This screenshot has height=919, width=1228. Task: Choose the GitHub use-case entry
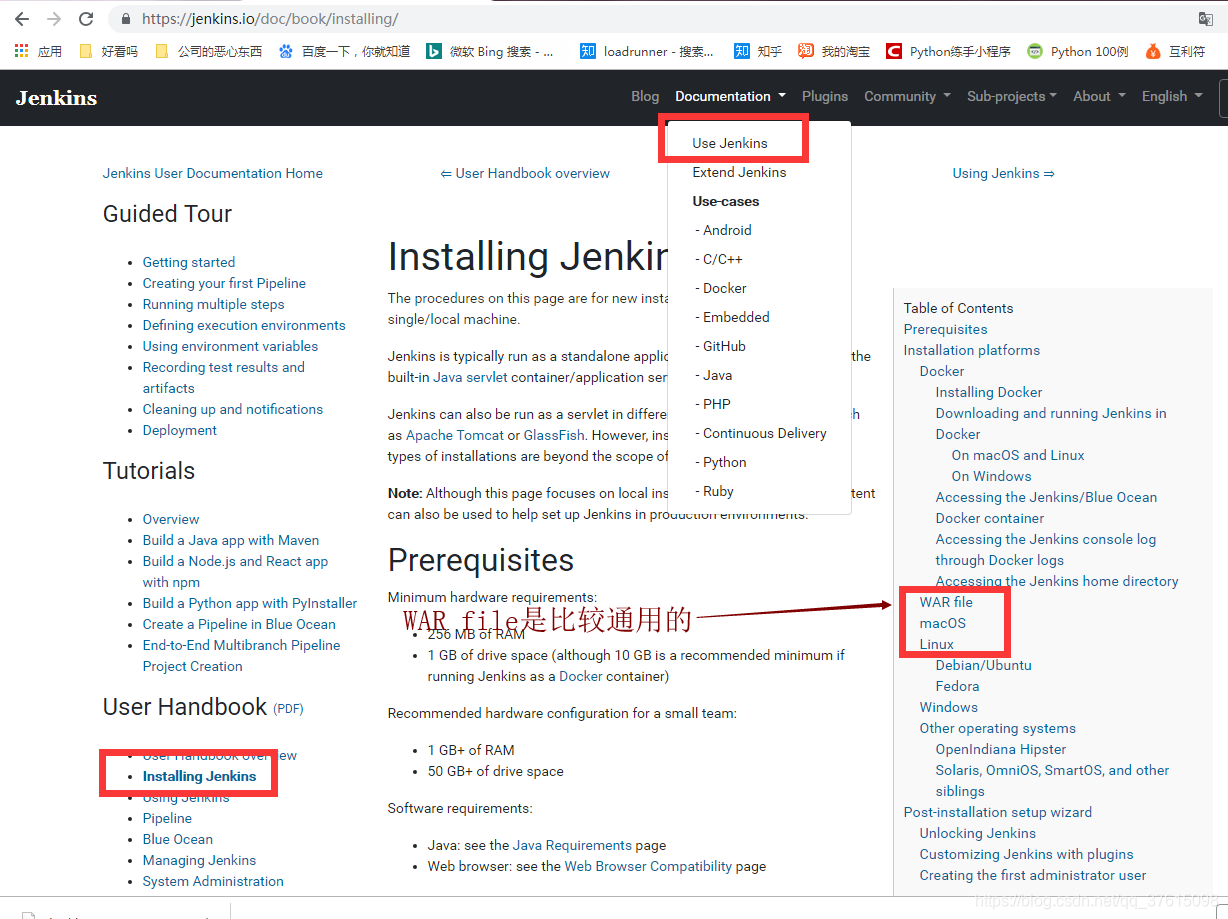coord(720,346)
